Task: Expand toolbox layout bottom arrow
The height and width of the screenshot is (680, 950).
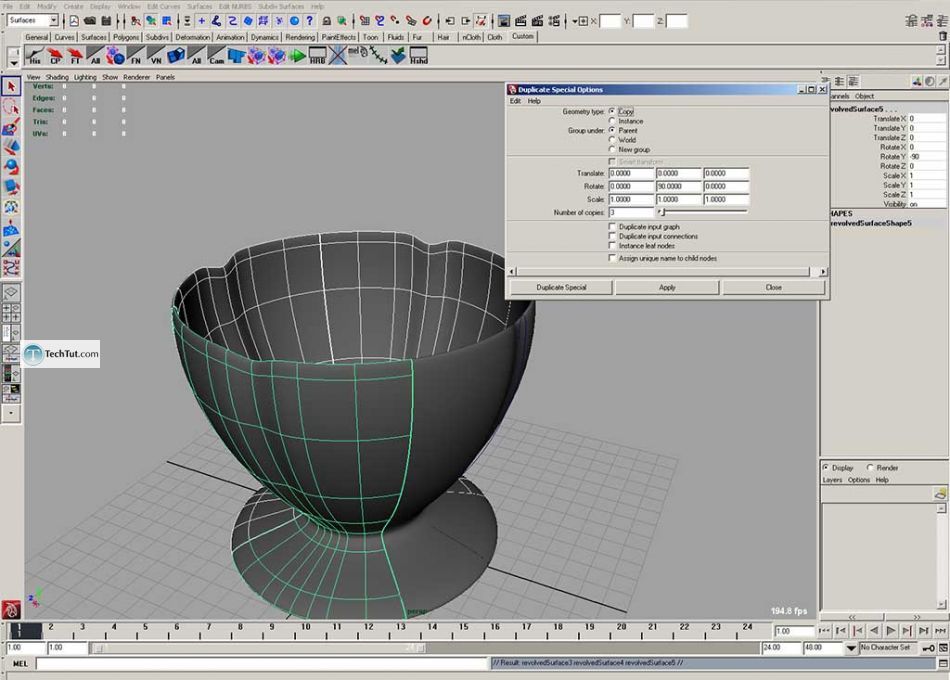Action: (11, 413)
